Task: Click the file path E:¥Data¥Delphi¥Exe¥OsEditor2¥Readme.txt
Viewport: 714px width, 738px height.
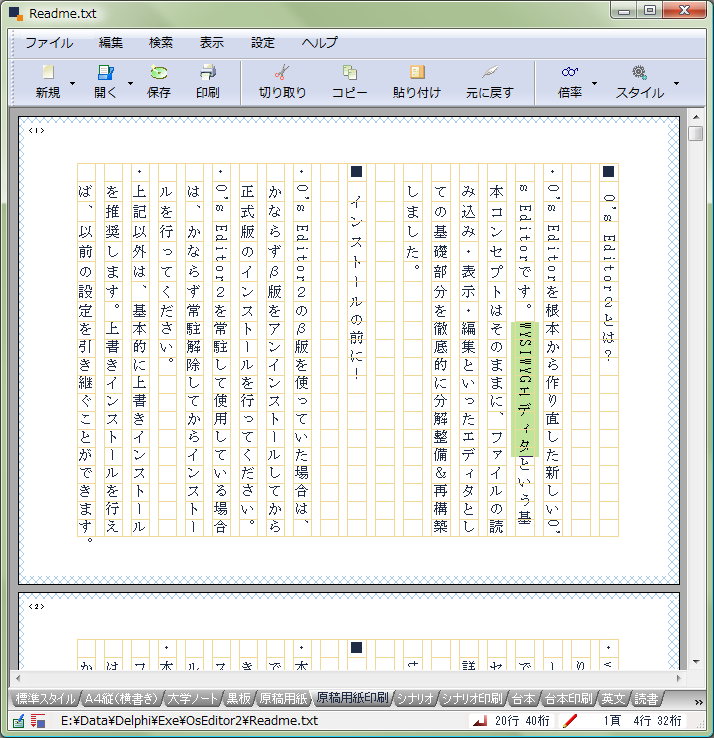Action: click(x=189, y=721)
